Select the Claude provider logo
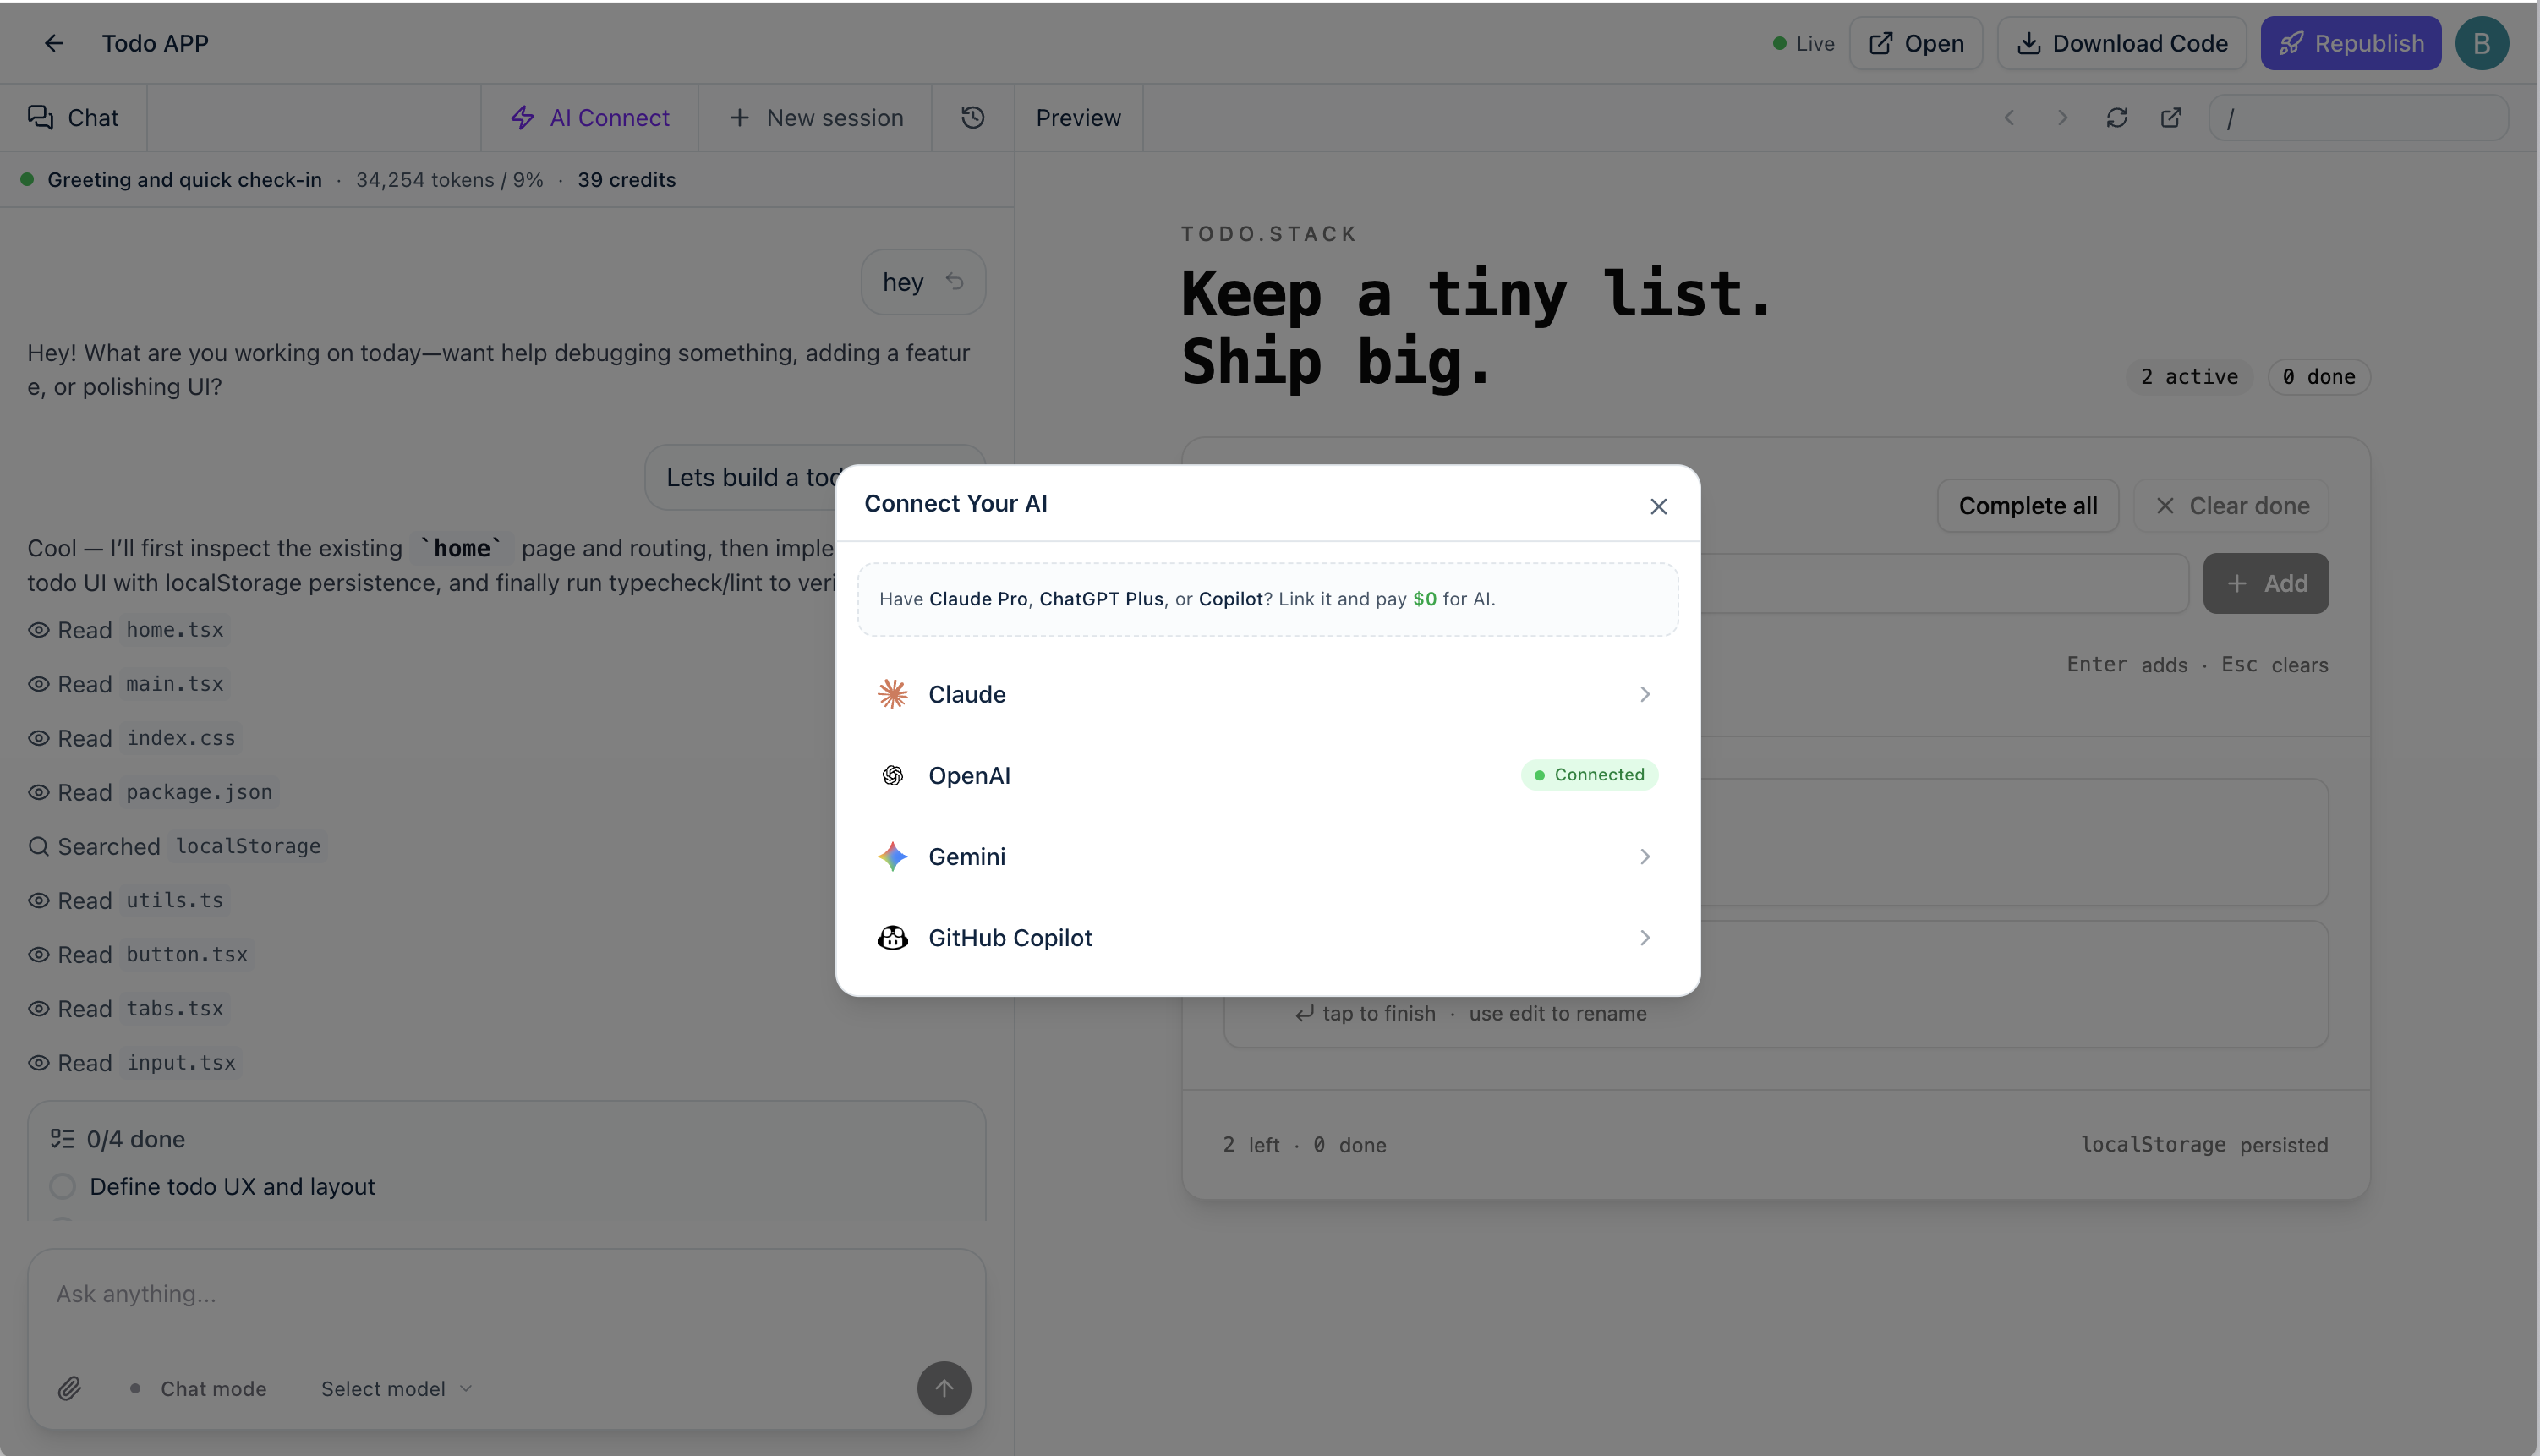 [x=892, y=693]
